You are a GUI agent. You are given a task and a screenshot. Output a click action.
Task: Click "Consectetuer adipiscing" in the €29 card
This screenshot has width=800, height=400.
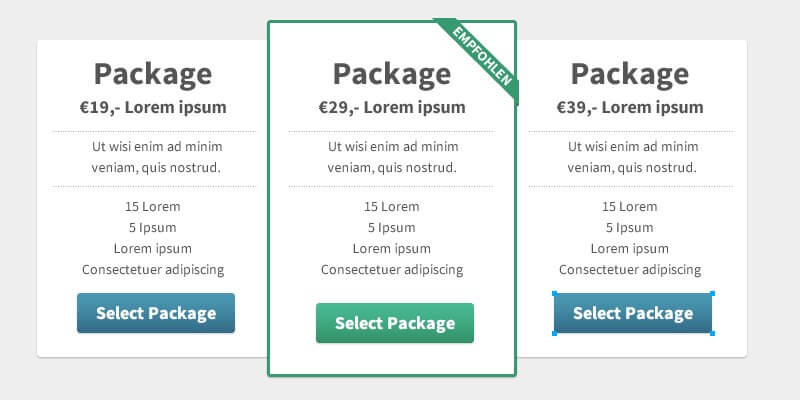pyautogui.click(x=392, y=269)
